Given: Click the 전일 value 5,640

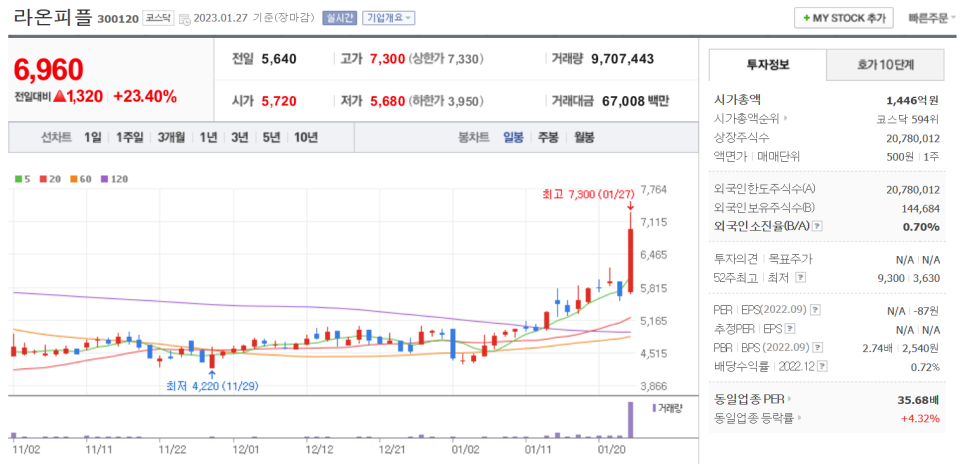Looking at the screenshot, I should (279, 59).
